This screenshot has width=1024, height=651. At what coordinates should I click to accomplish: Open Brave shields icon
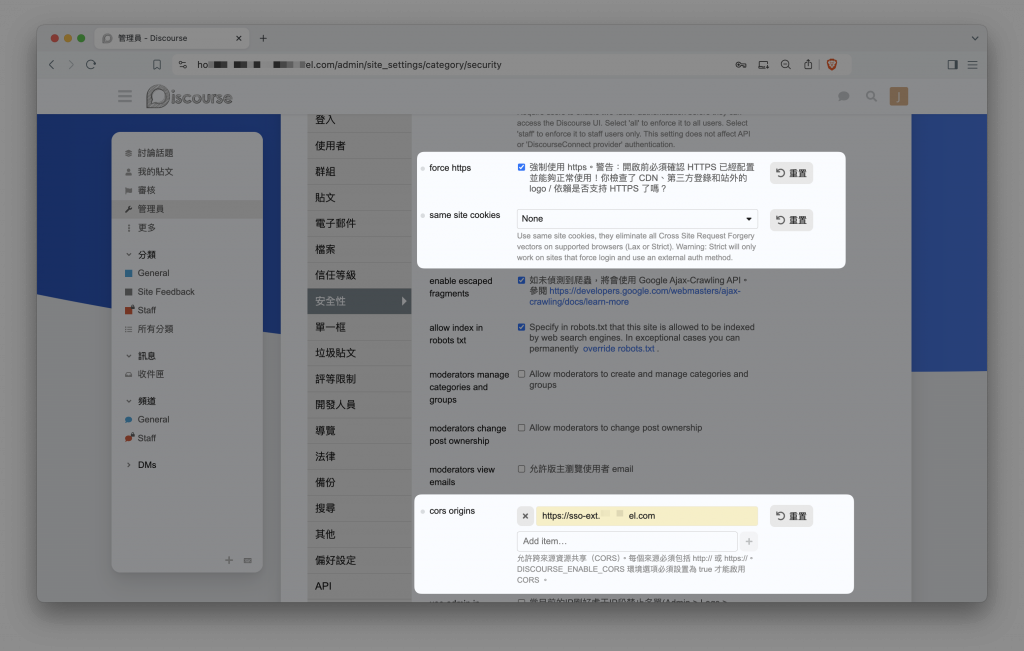coord(831,65)
